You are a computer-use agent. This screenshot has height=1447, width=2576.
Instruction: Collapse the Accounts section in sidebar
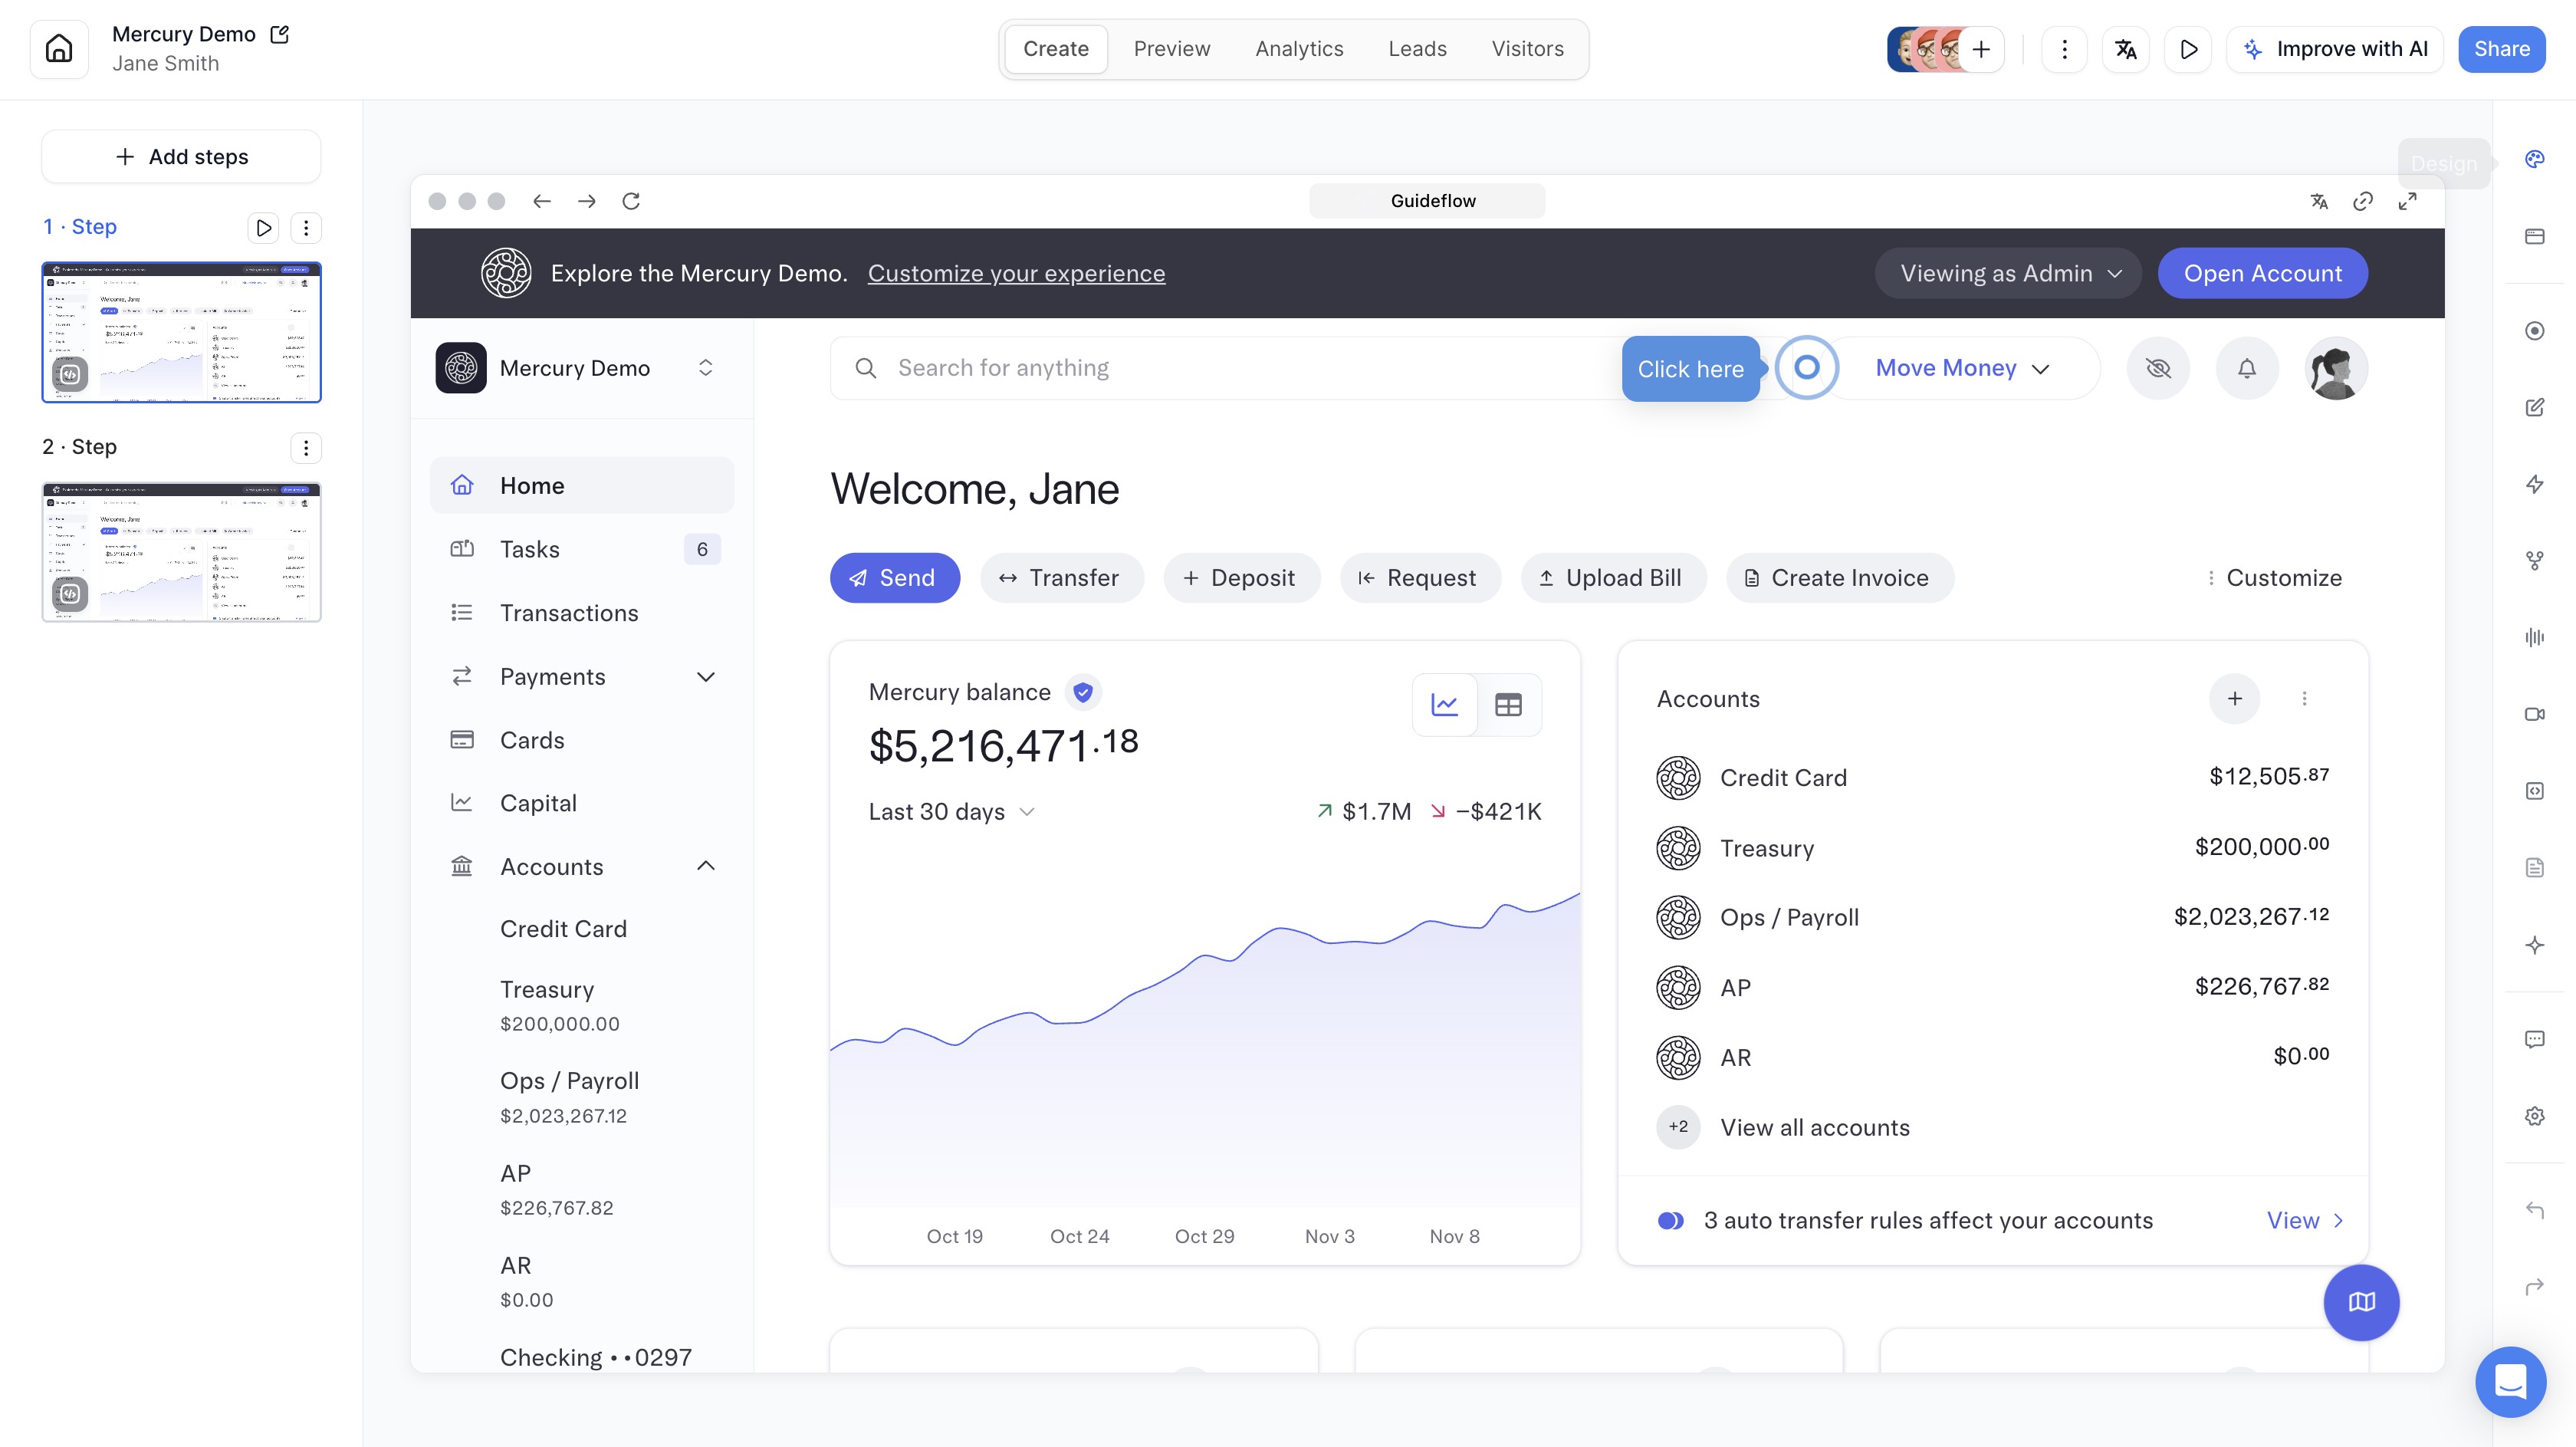tap(705, 866)
